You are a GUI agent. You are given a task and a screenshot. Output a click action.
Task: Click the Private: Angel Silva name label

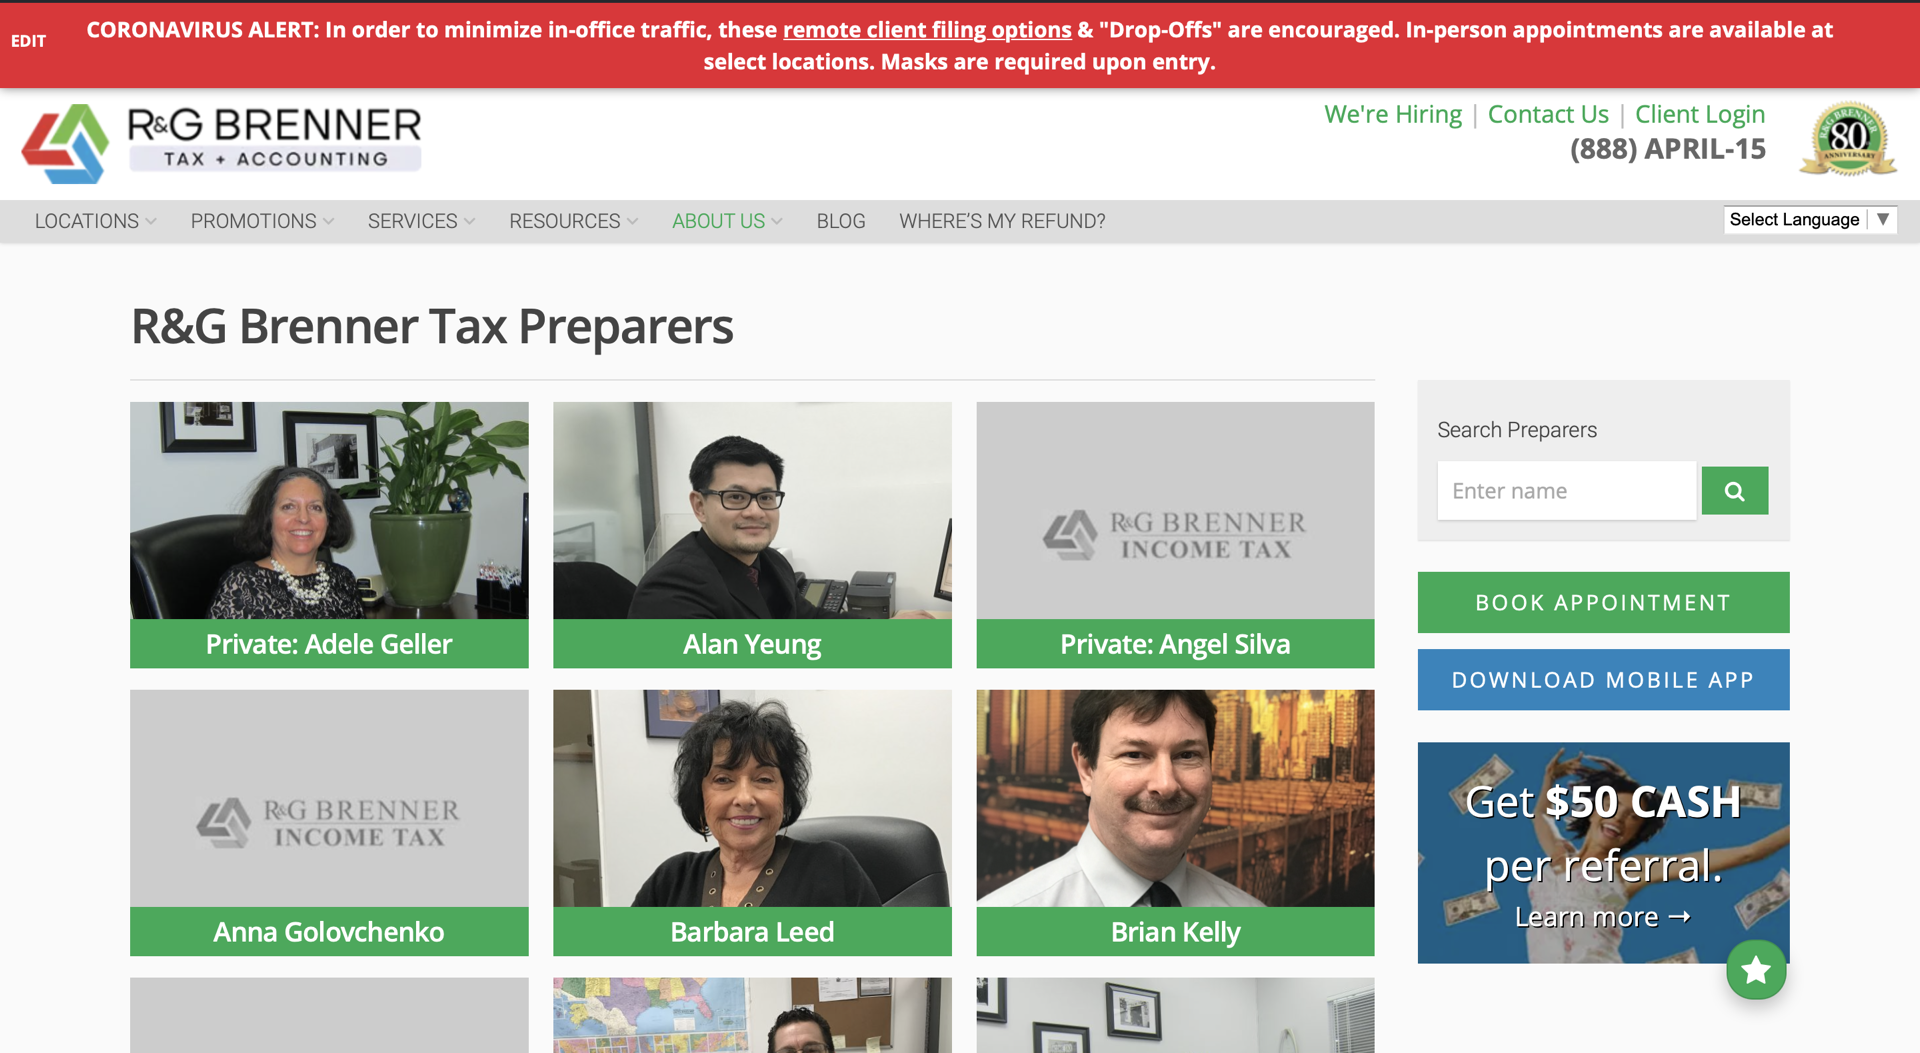click(1175, 644)
